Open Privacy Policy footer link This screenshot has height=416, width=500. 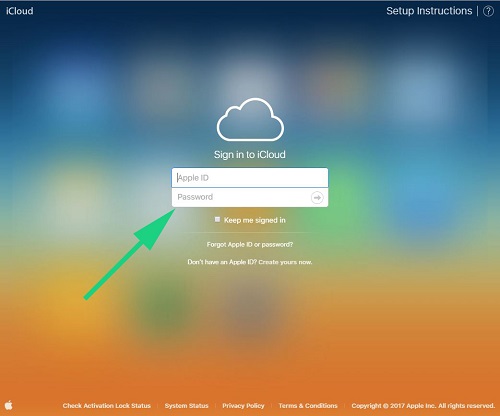(243, 406)
